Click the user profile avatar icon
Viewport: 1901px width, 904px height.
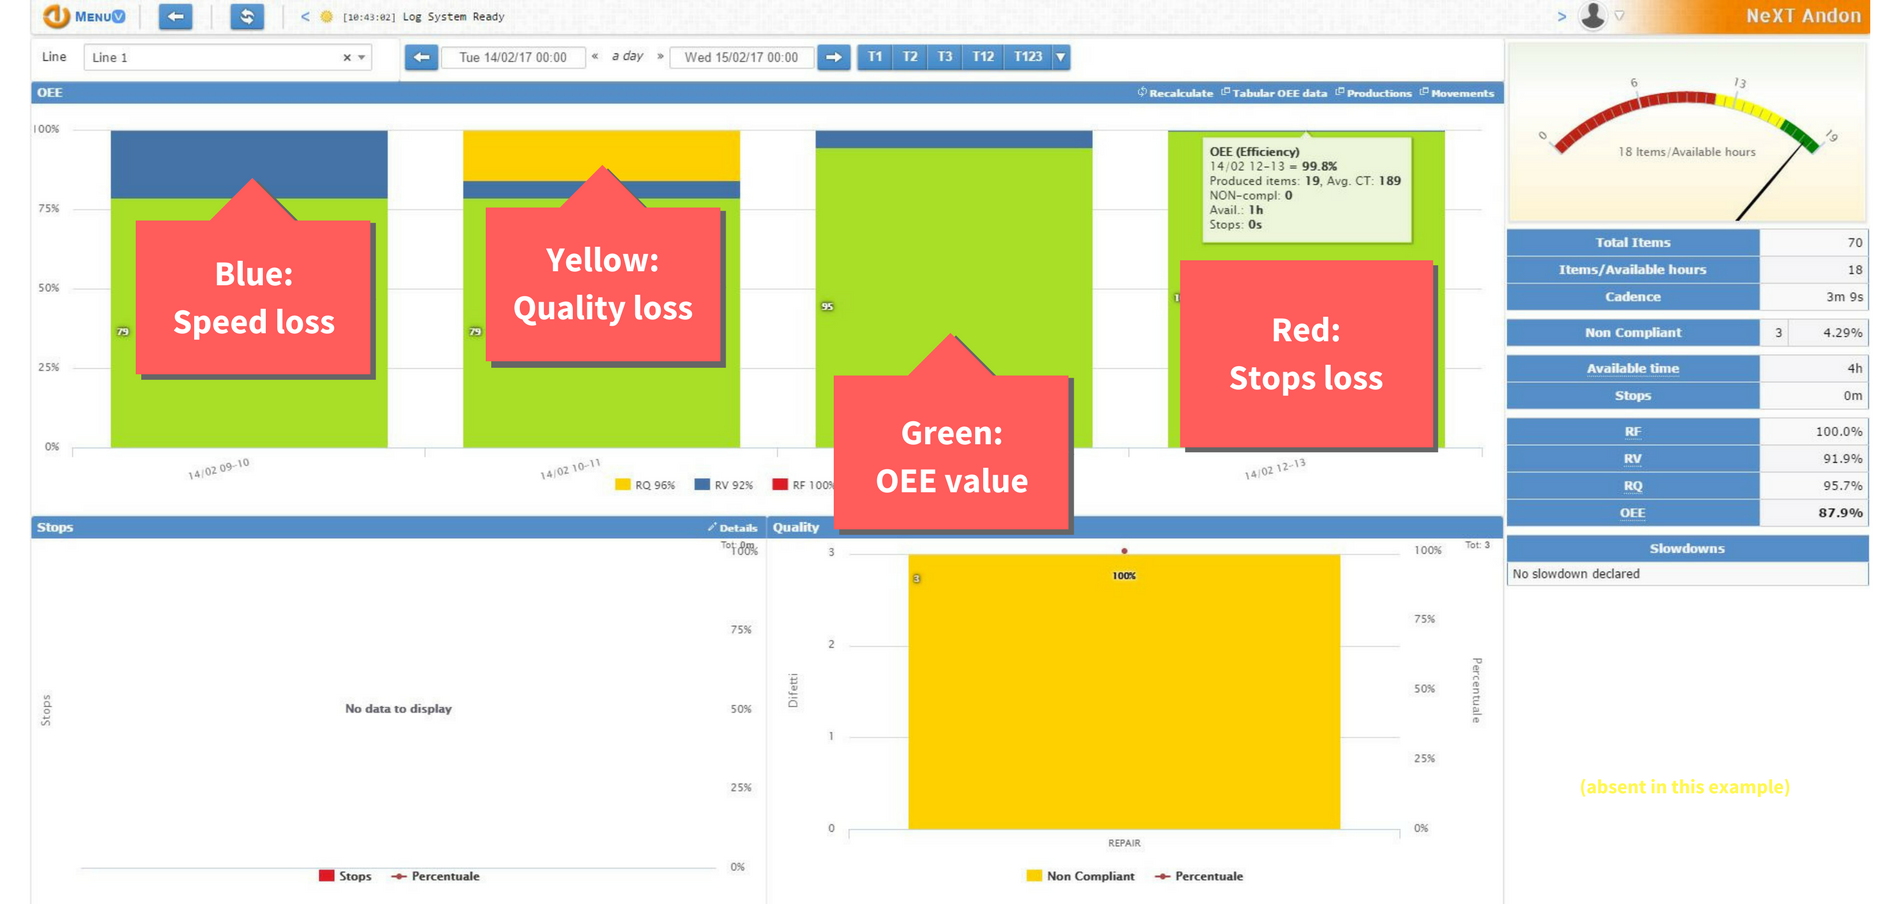[x=1592, y=16]
